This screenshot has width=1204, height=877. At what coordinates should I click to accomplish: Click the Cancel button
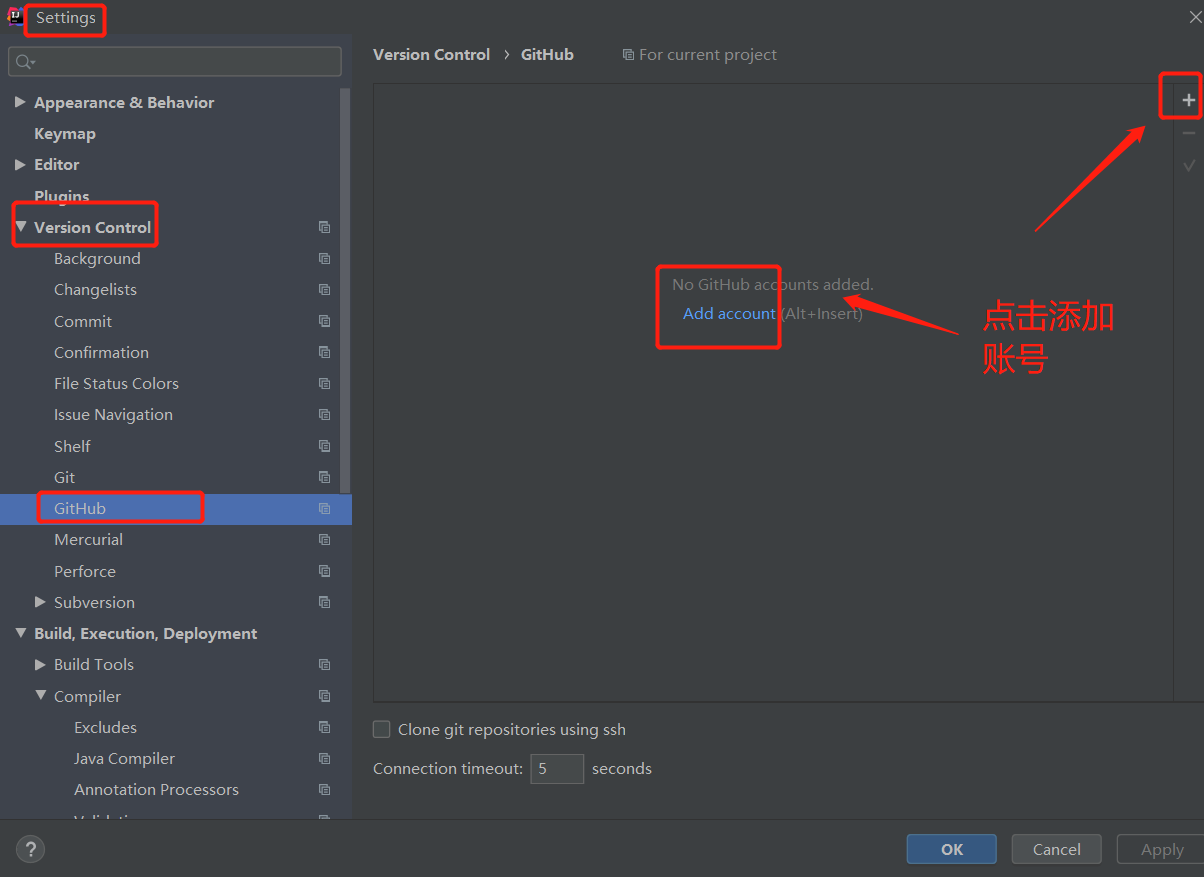pyautogui.click(x=1057, y=849)
